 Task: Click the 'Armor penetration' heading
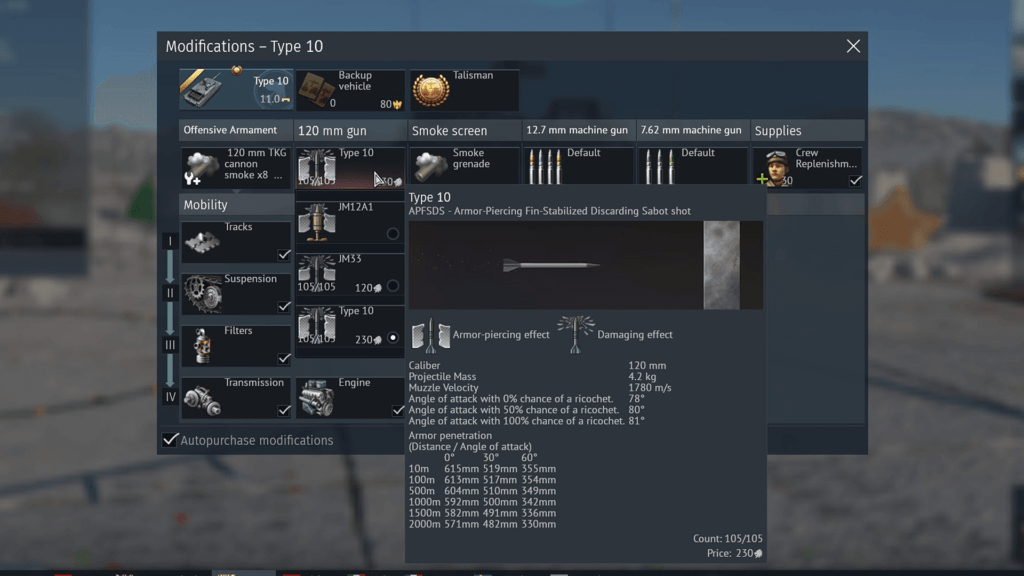coord(450,435)
